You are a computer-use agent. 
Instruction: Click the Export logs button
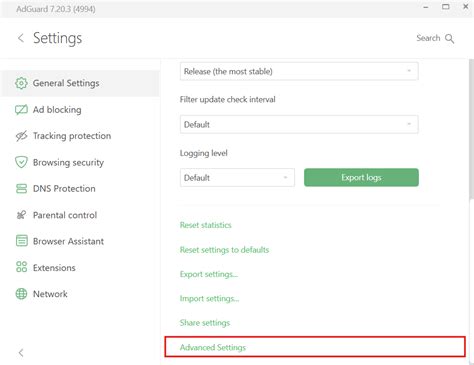(x=361, y=177)
